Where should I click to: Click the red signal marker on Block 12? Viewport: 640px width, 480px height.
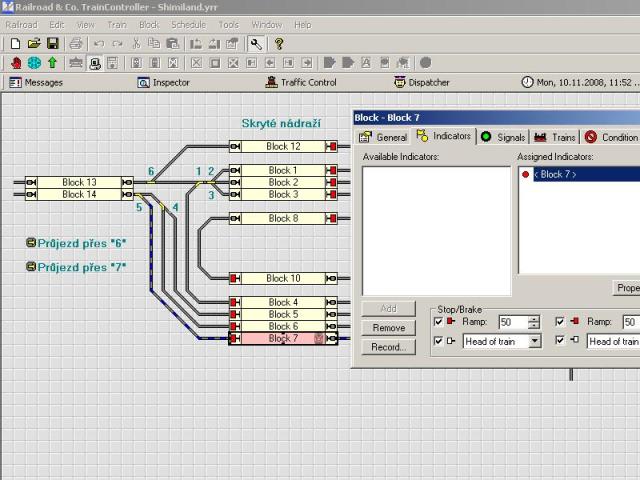331,146
